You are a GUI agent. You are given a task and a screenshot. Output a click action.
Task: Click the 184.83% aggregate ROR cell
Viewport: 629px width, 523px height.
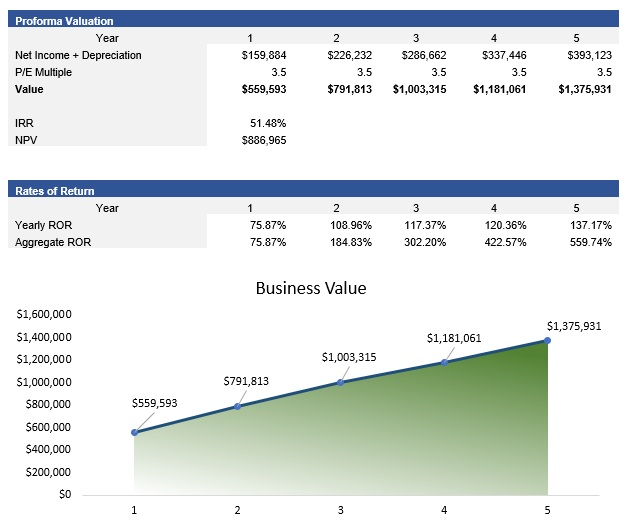tap(351, 242)
